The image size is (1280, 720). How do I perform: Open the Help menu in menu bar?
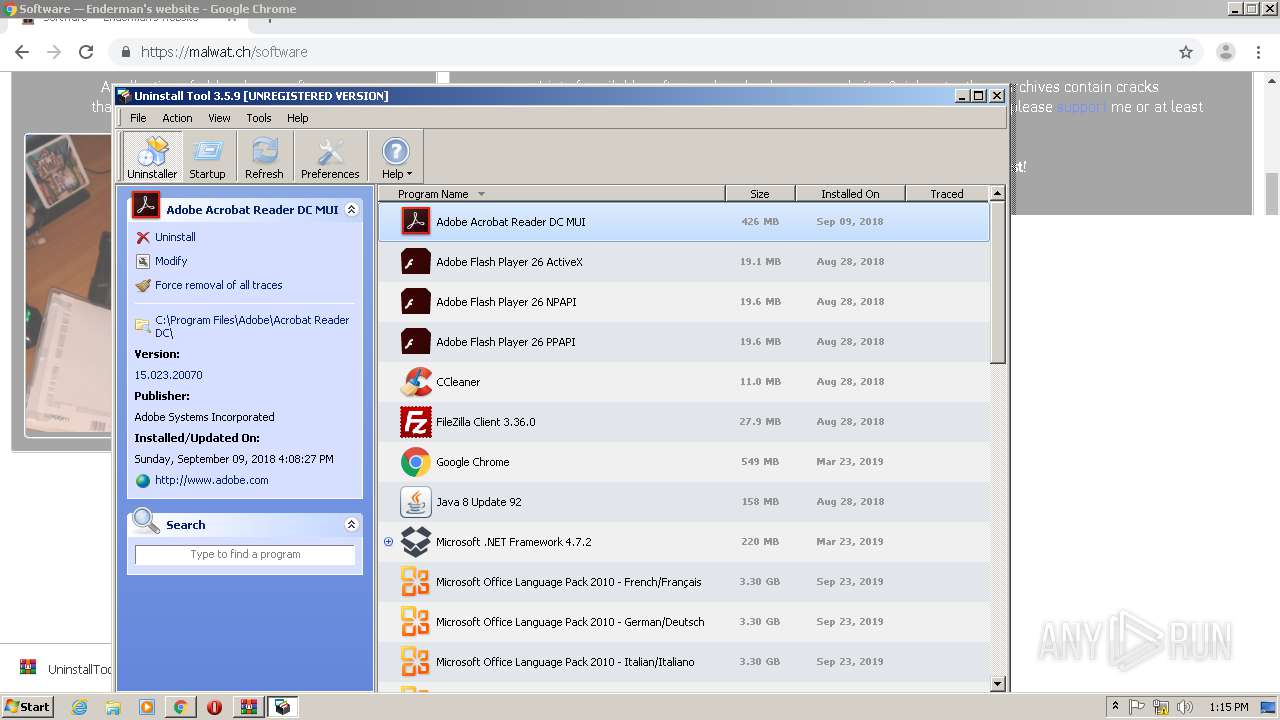click(298, 118)
